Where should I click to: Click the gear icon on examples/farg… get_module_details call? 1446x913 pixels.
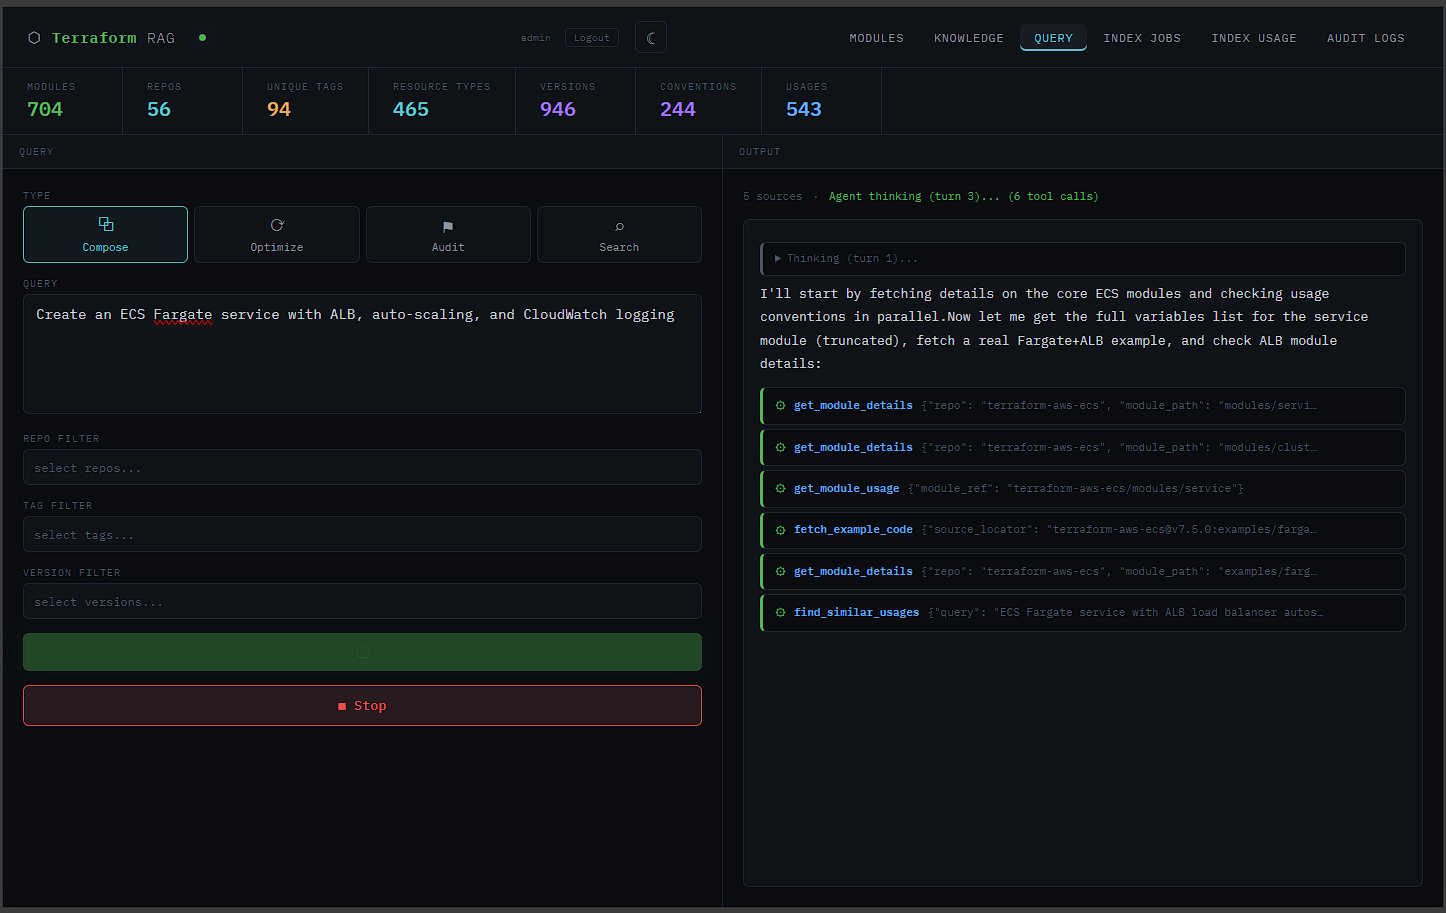[x=781, y=572]
